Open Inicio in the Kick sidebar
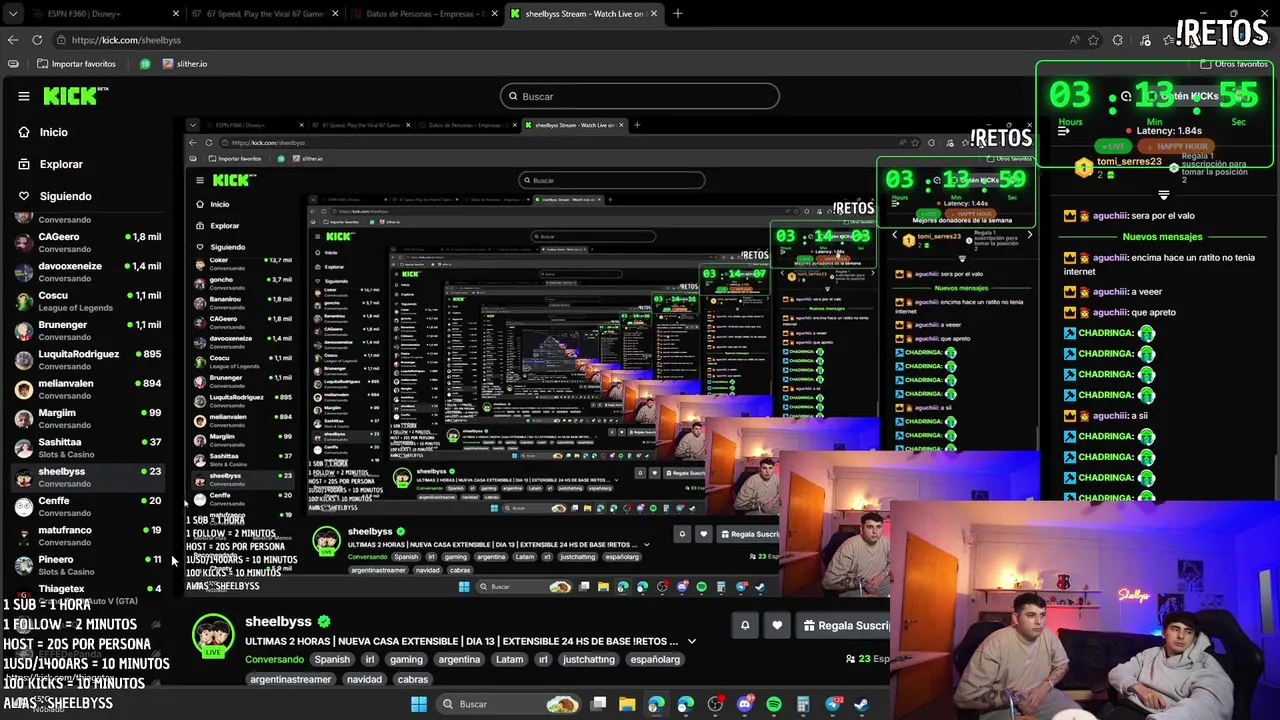The height and width of the screenshot is (720, 1280). click(x=53, y=132)
